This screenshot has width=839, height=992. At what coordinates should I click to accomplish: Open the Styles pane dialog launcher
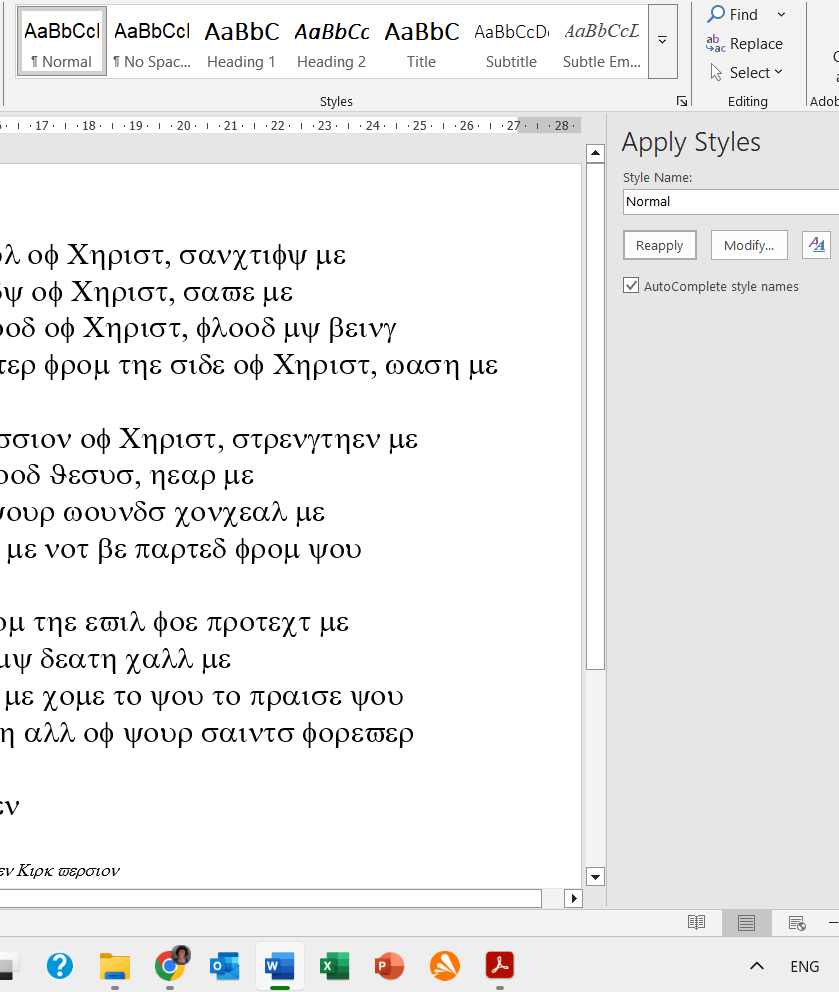[x=681, y=101]
